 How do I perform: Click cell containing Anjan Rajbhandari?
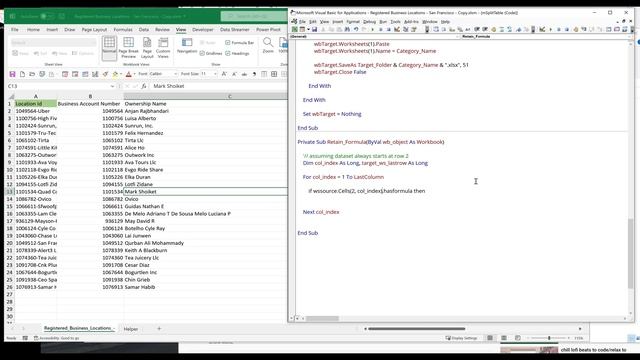[x=206, y=111]
